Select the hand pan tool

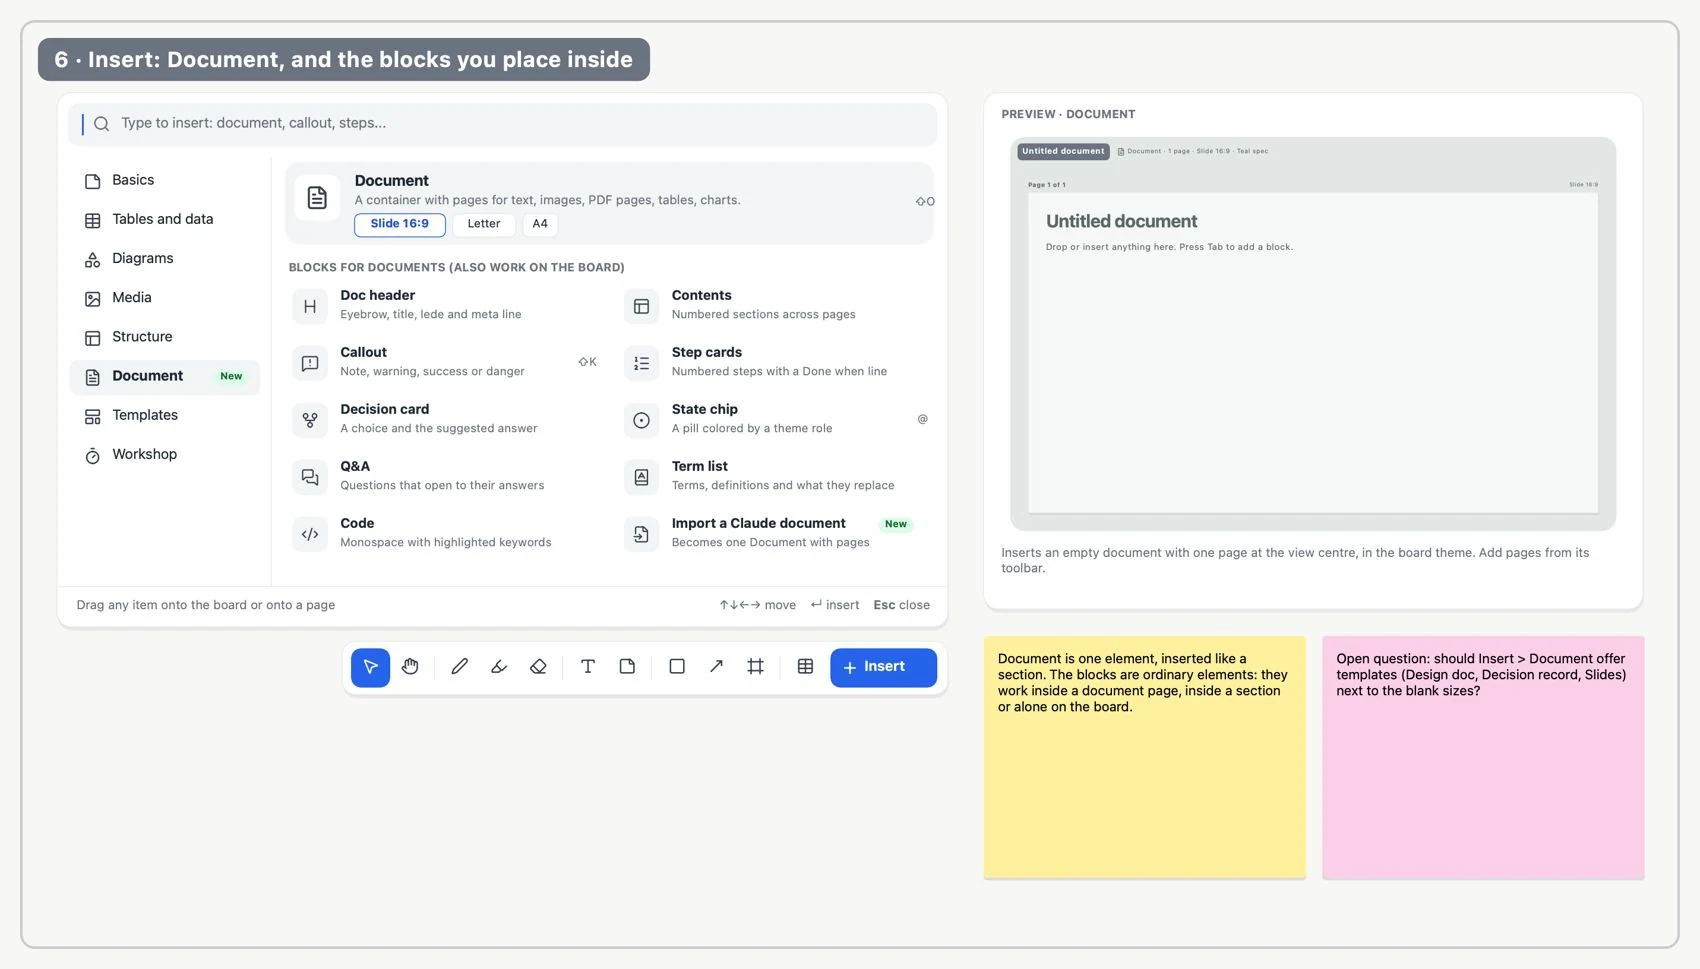pyautogui.click(x=410, y=667)
